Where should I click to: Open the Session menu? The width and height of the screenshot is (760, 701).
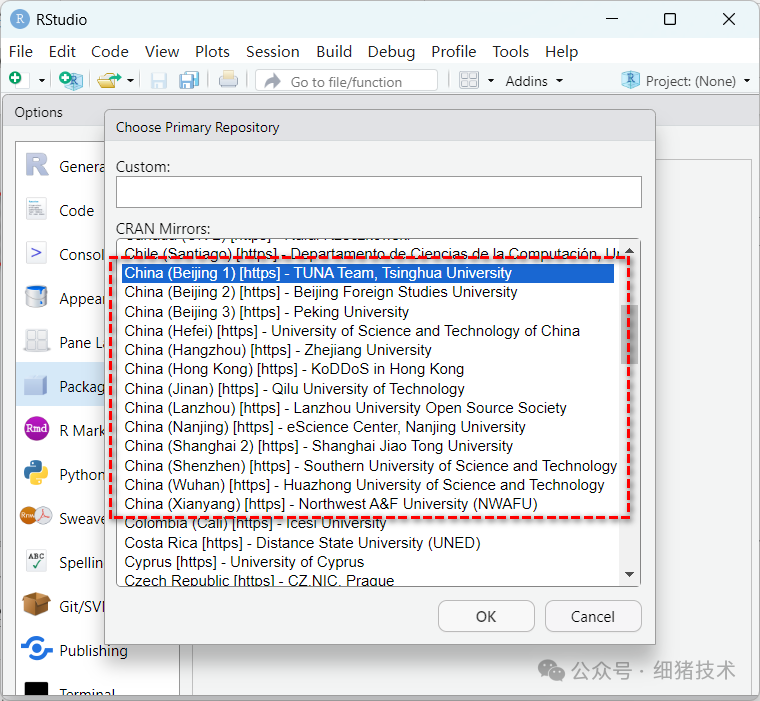pos(272,51)
